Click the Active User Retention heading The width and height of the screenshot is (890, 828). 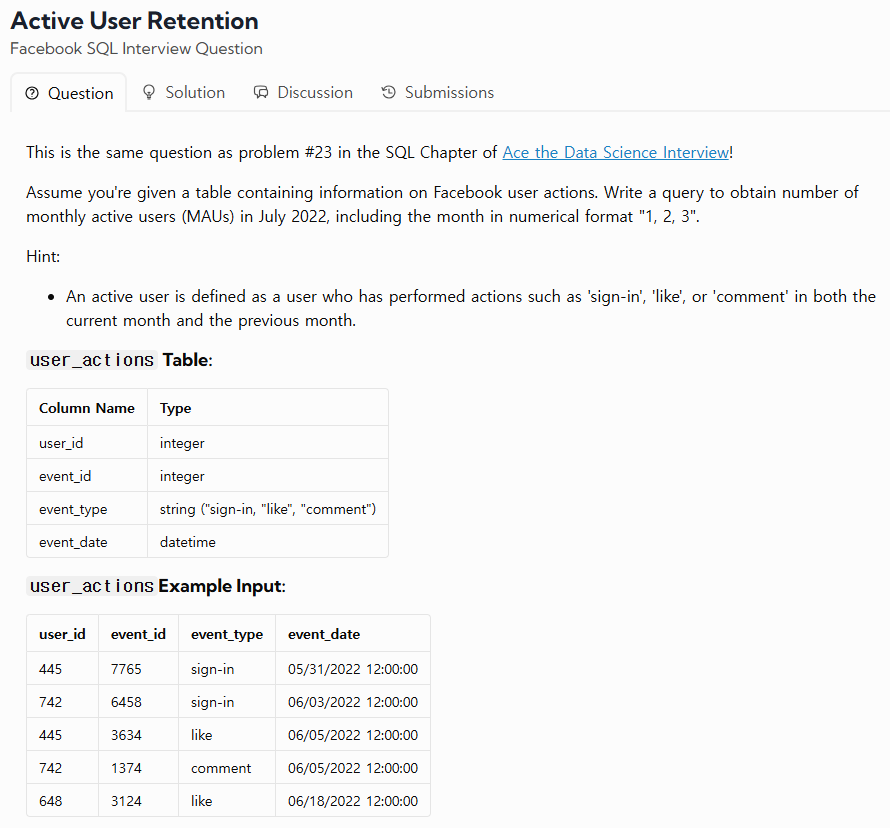[134, 20]
